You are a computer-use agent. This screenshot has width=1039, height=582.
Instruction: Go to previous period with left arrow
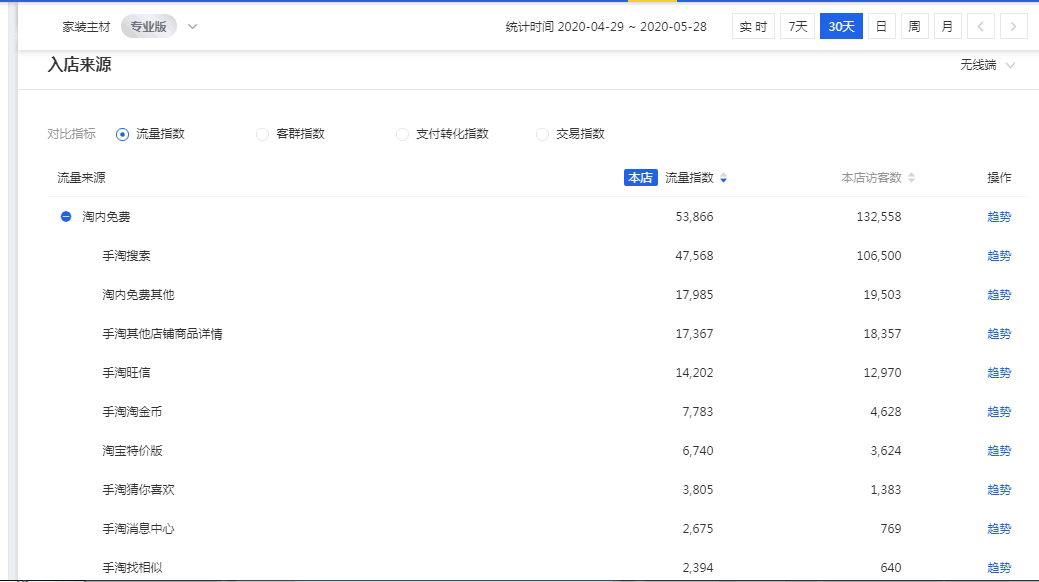tap(981, 27)
